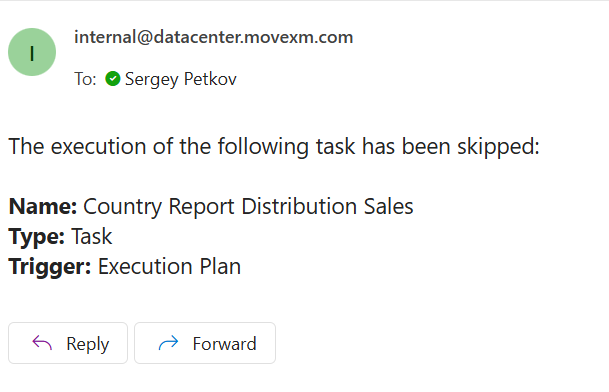Click the word "skipped:" in the message
Viewport: 609px width, 392px height.
[498, 147]
